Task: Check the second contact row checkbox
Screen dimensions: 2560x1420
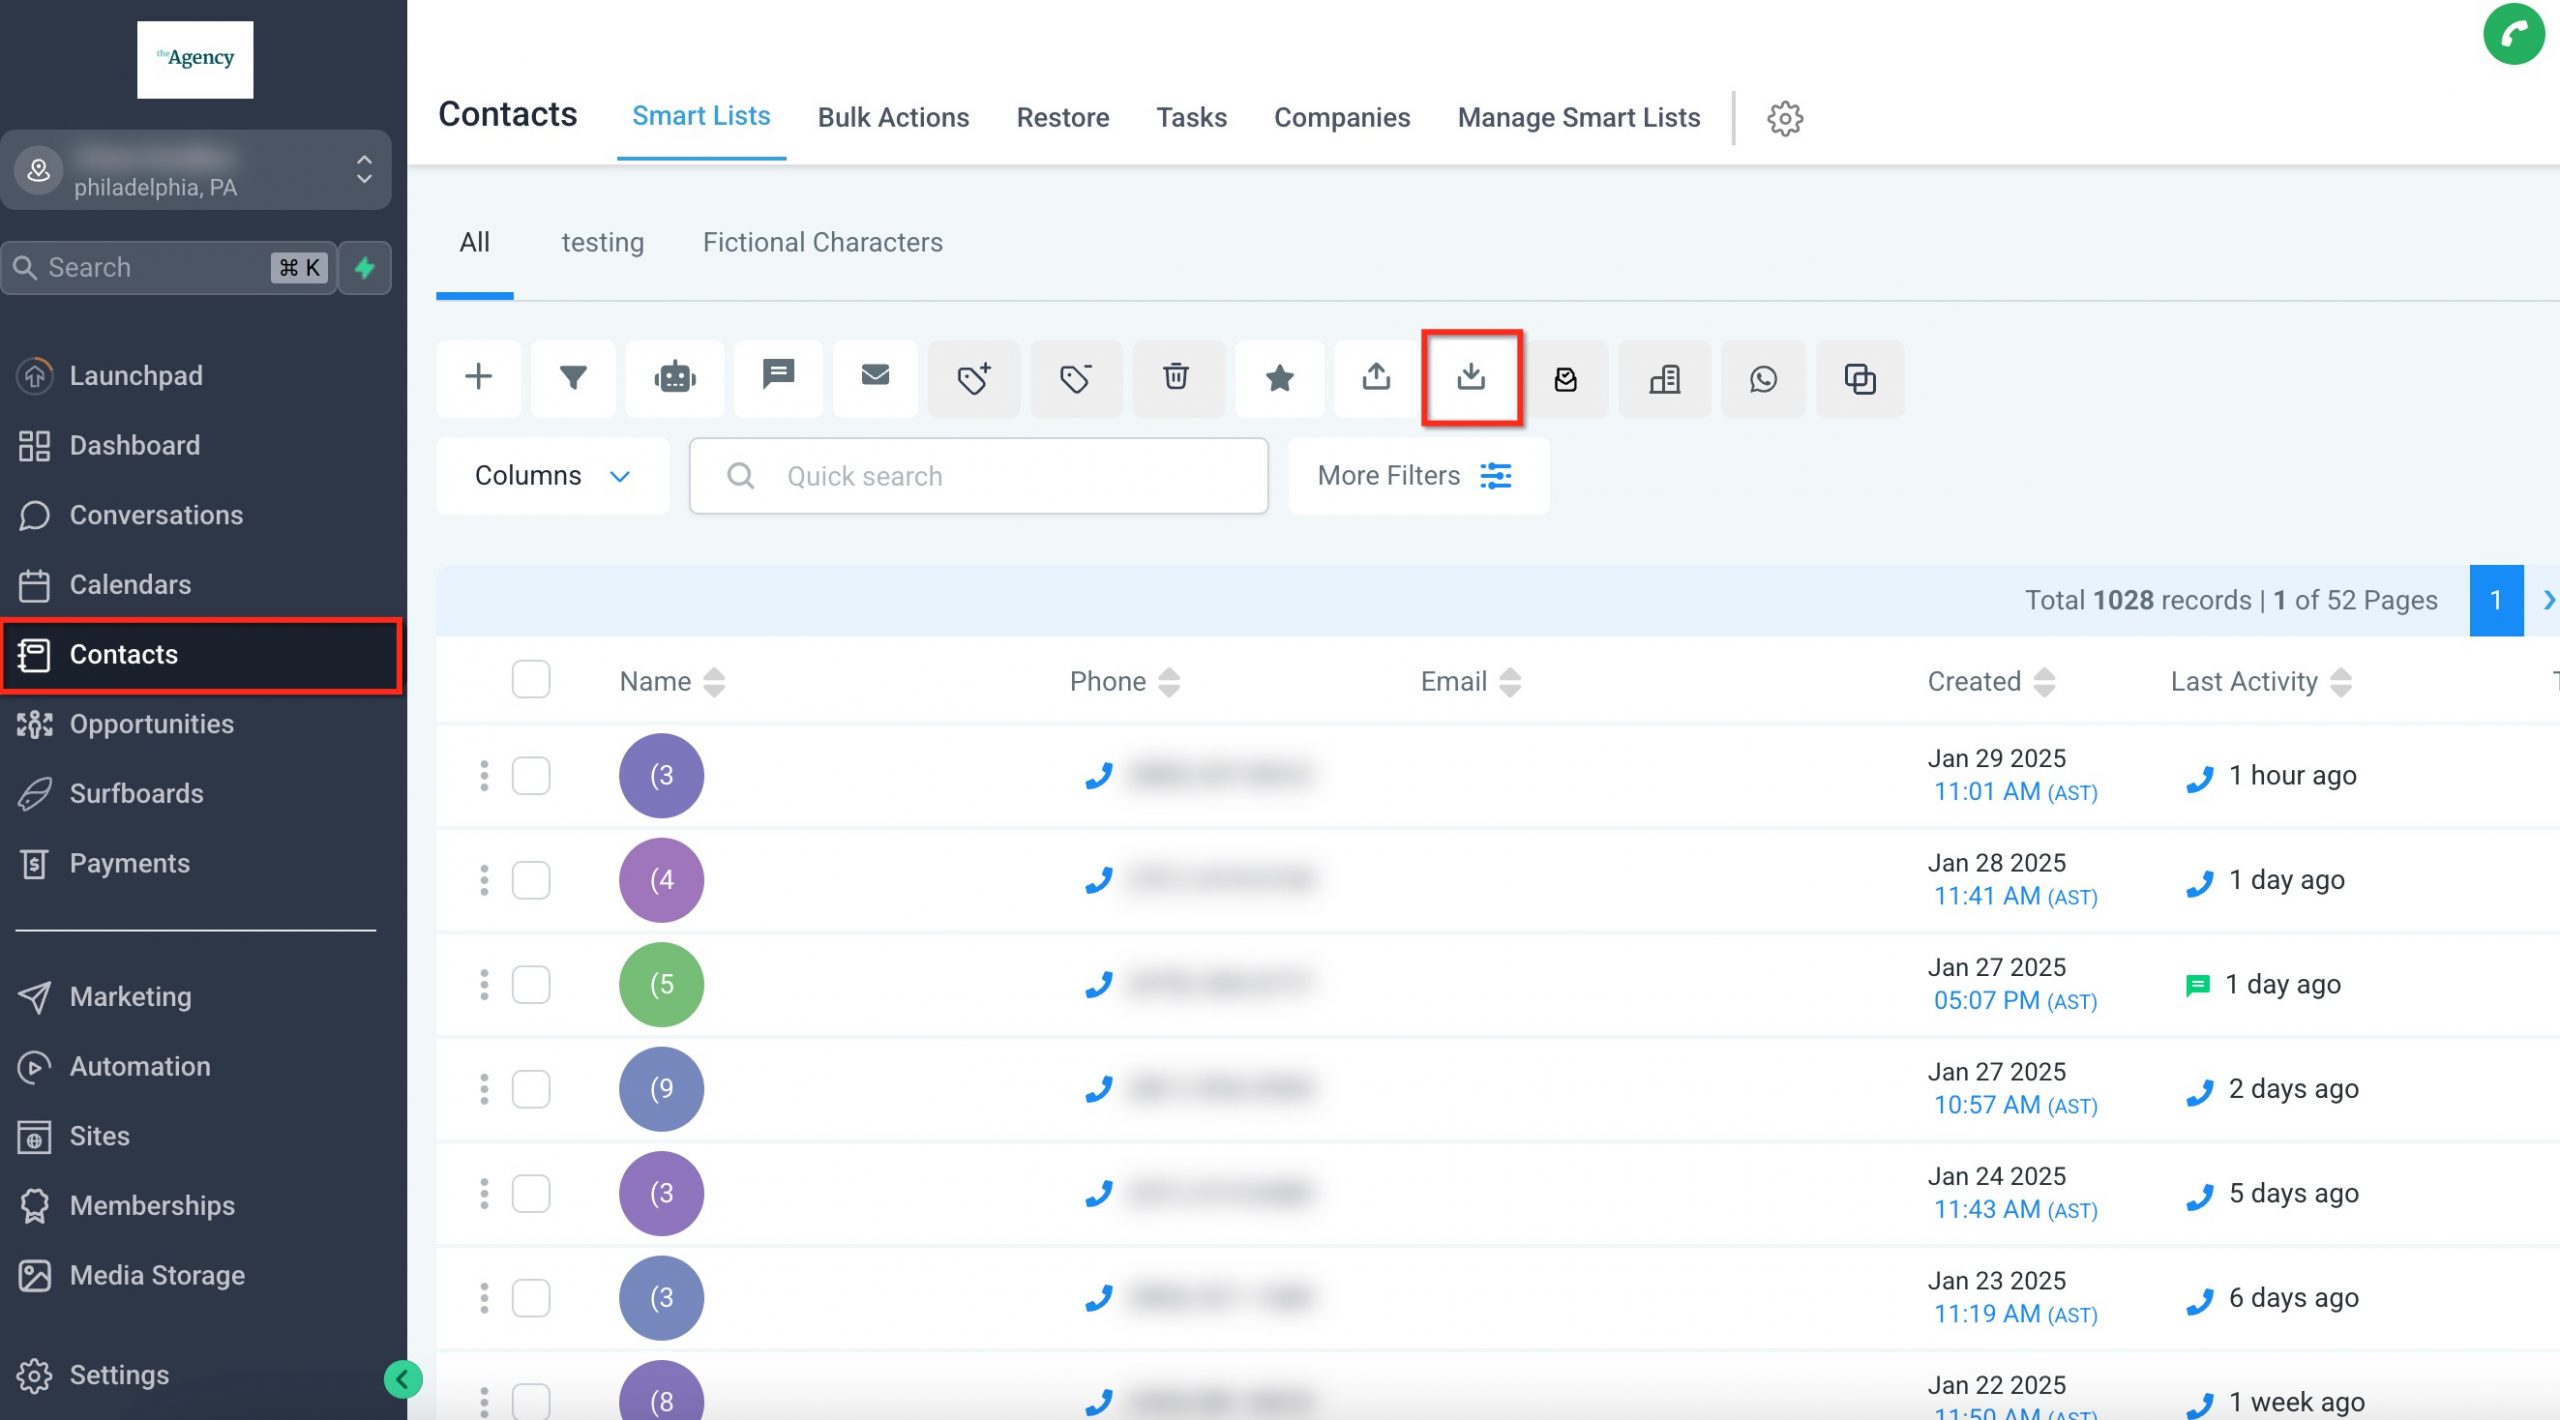Action: 531,880
